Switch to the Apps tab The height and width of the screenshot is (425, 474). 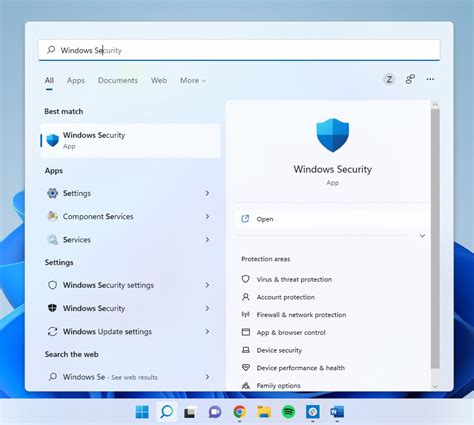pos(76,80)
